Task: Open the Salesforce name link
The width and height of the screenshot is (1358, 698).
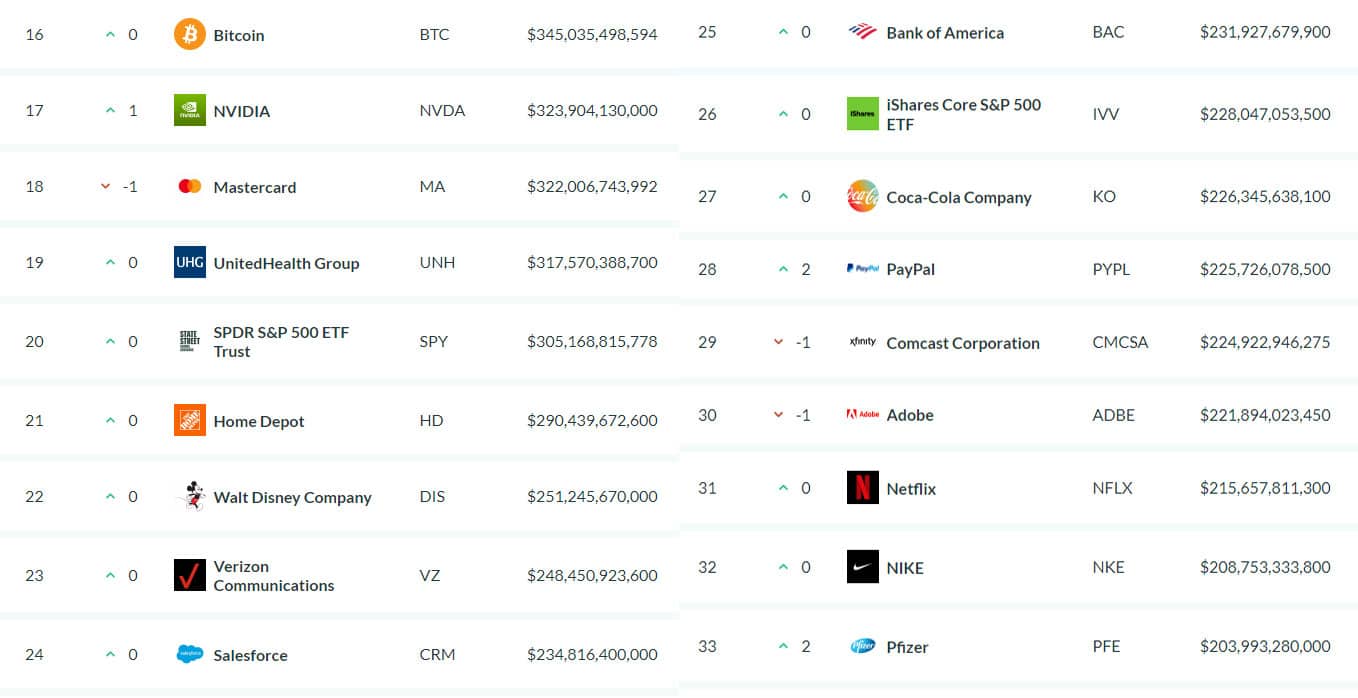Action: tap(250, 655)
